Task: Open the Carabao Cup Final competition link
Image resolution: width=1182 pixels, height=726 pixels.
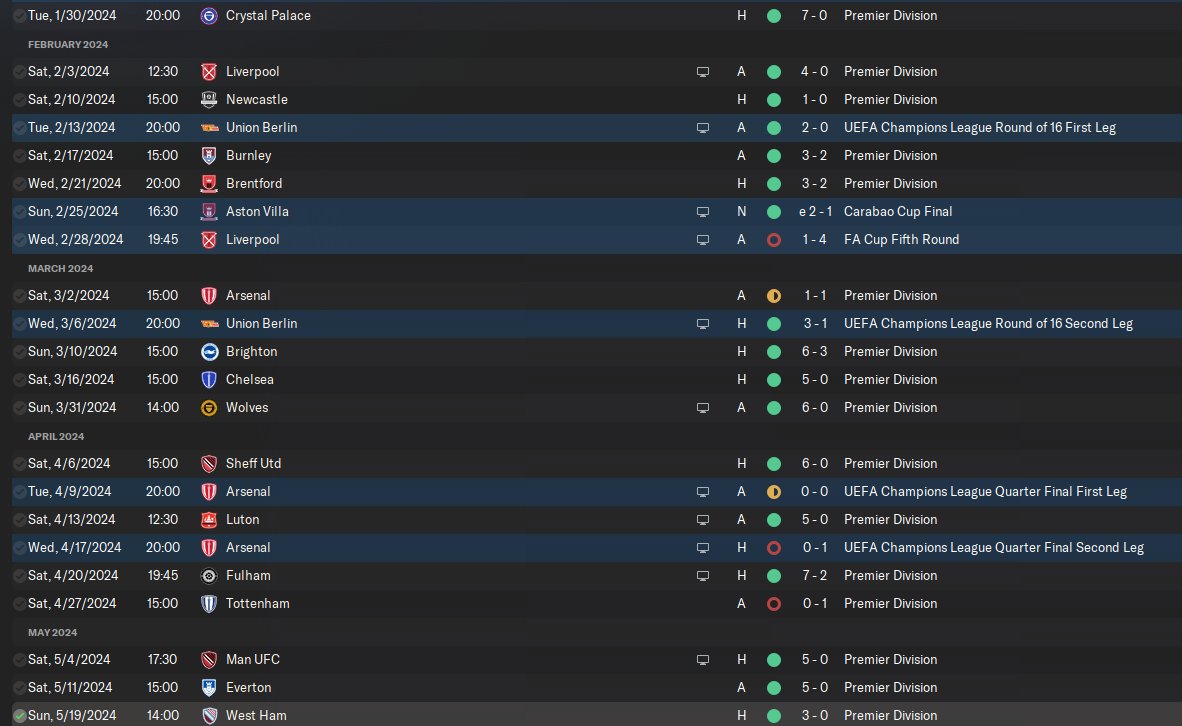Action: tap(898, 212)
